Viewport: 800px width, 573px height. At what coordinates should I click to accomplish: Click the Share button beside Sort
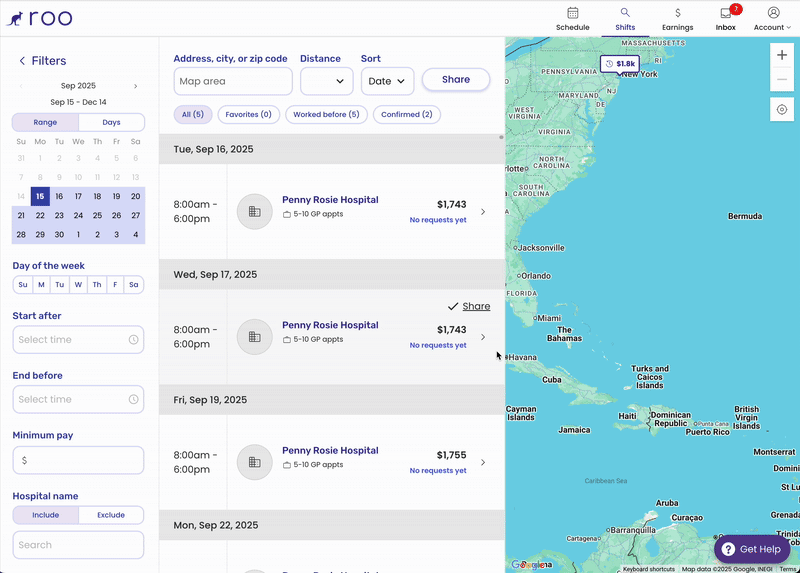456,80
